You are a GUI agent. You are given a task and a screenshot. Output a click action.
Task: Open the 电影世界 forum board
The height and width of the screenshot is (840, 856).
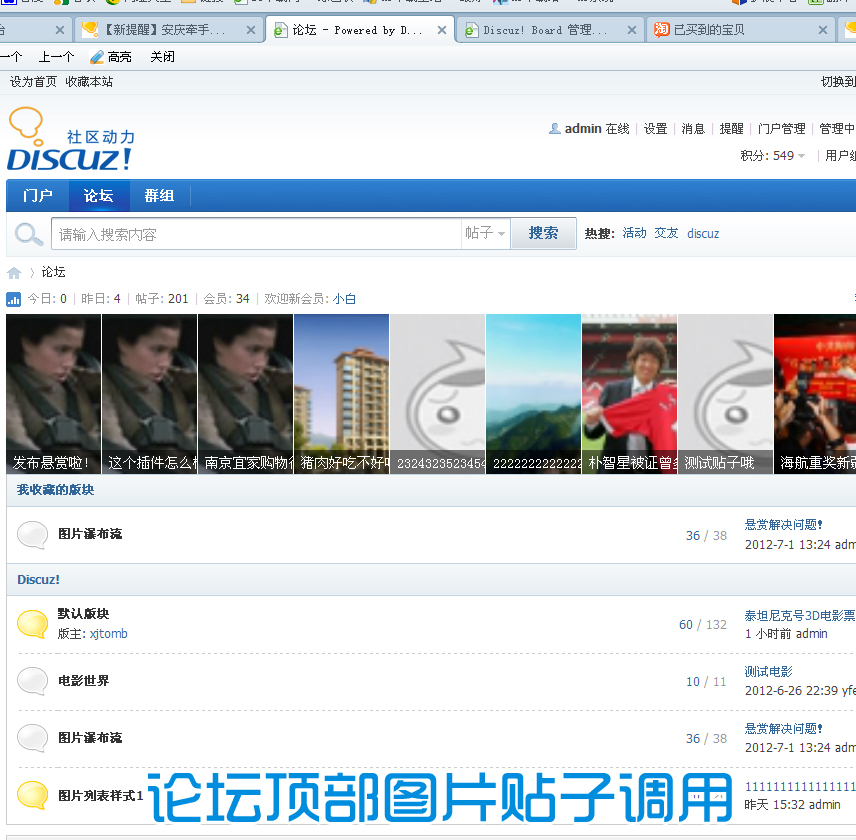pyautogui.click(x=84, y=681)
